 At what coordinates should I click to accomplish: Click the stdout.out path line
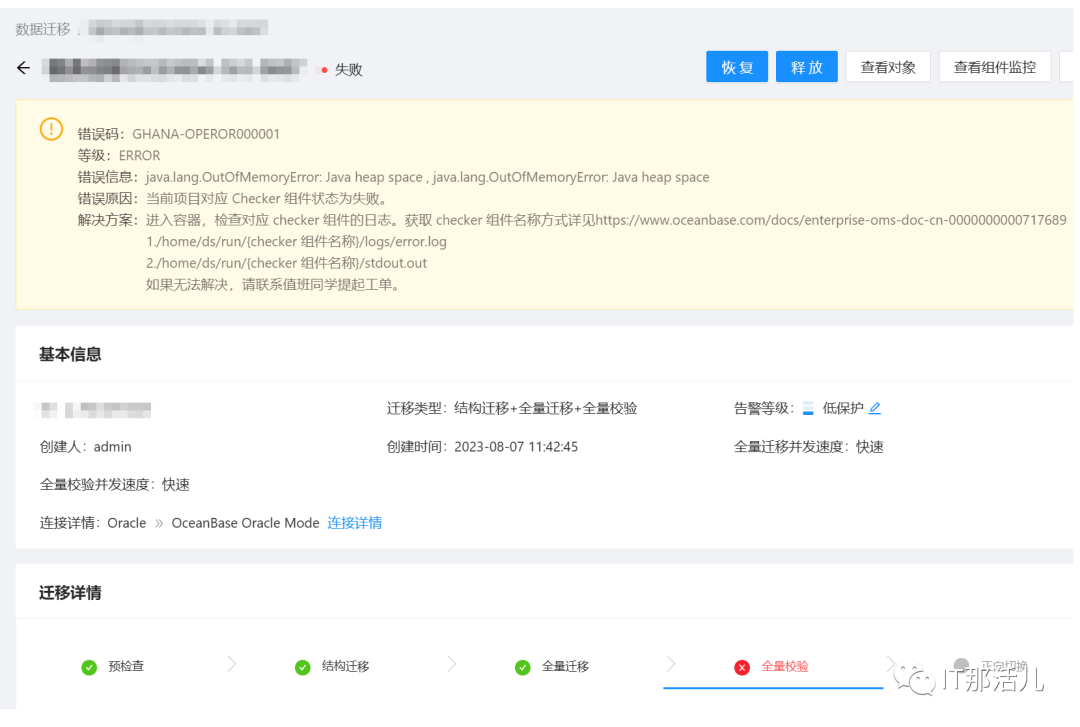click(287, 263)
